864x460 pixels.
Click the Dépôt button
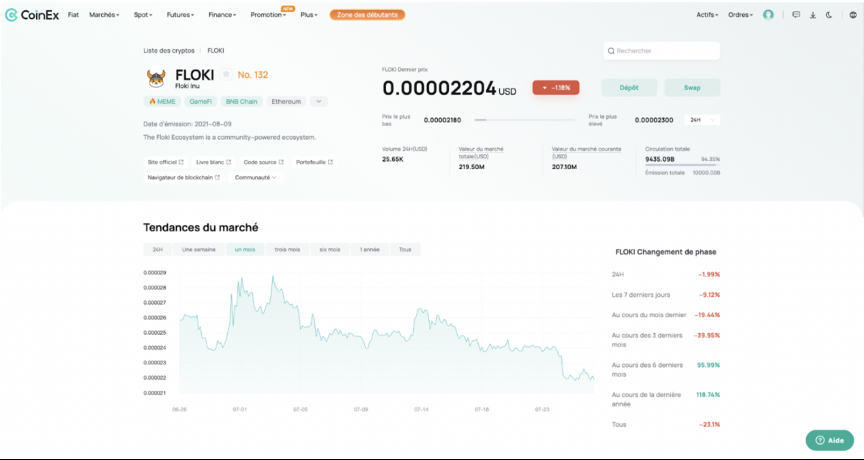pos(629,88)
